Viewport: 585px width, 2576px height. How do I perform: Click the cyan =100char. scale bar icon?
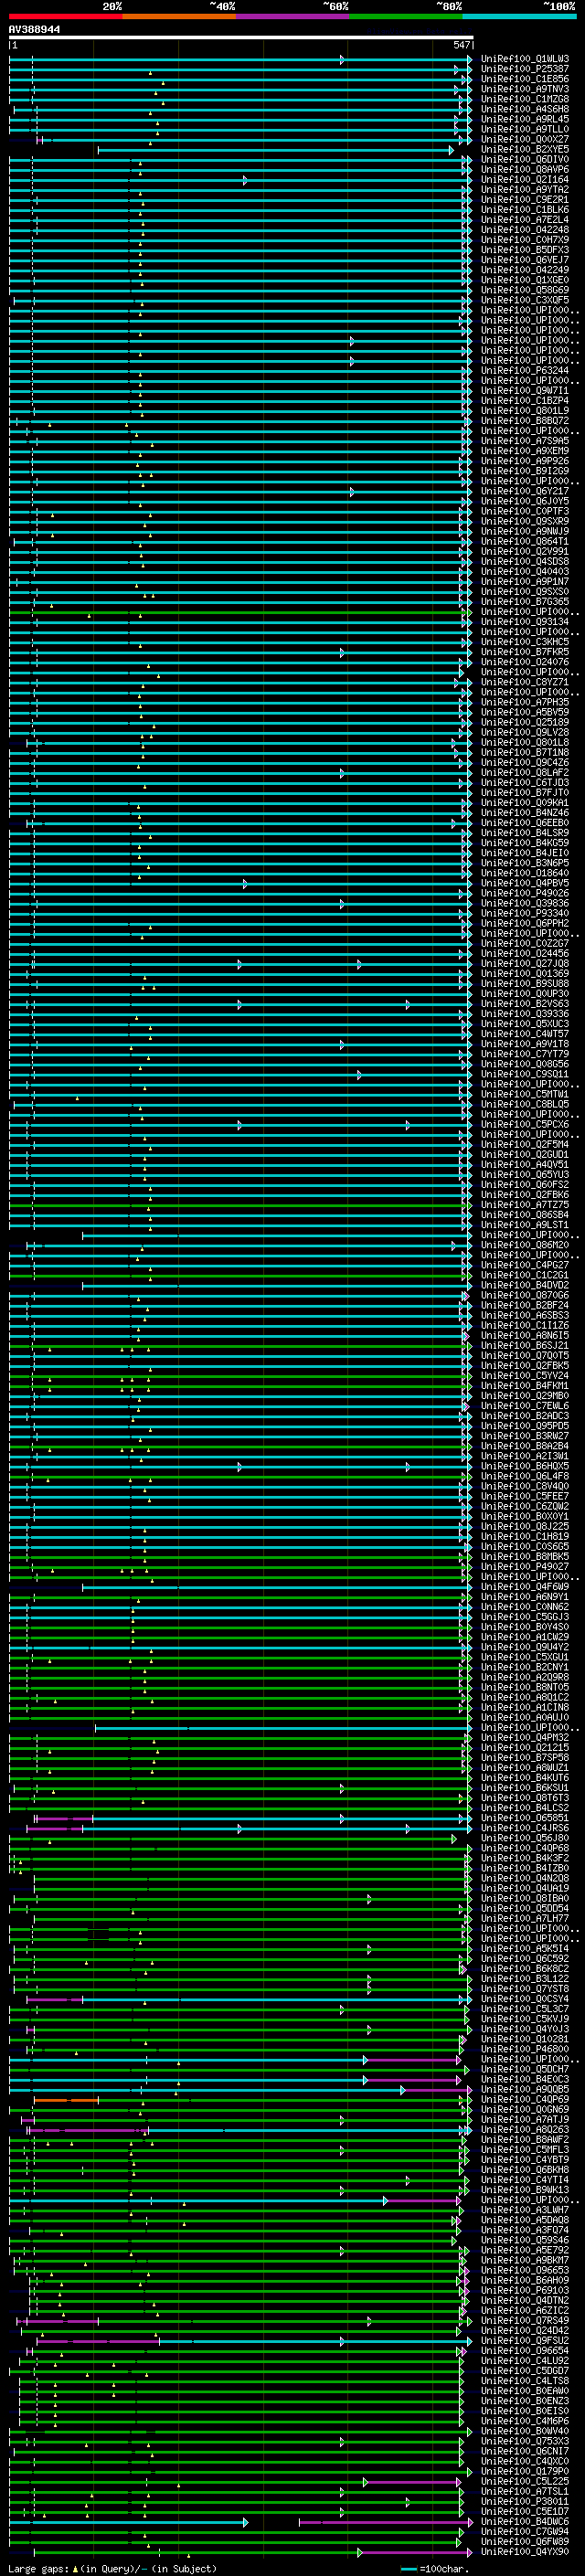click(408, 2568)
